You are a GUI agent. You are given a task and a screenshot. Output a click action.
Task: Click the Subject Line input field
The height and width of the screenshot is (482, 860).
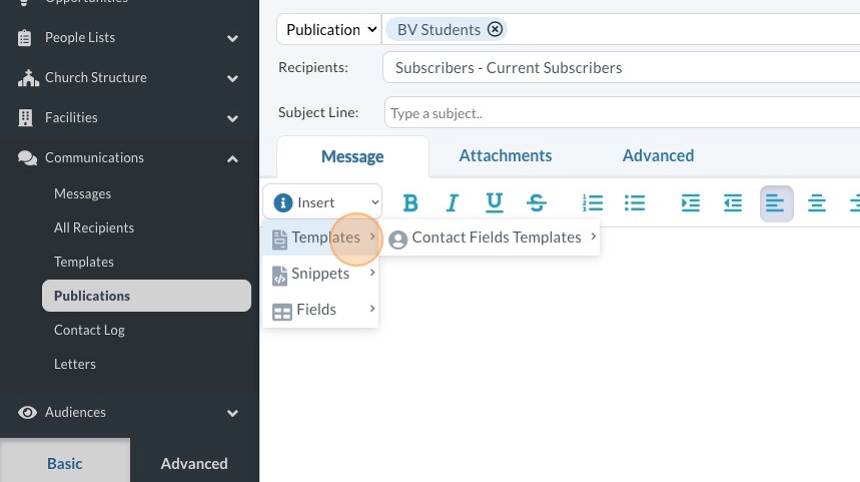(x=620, y=113)
